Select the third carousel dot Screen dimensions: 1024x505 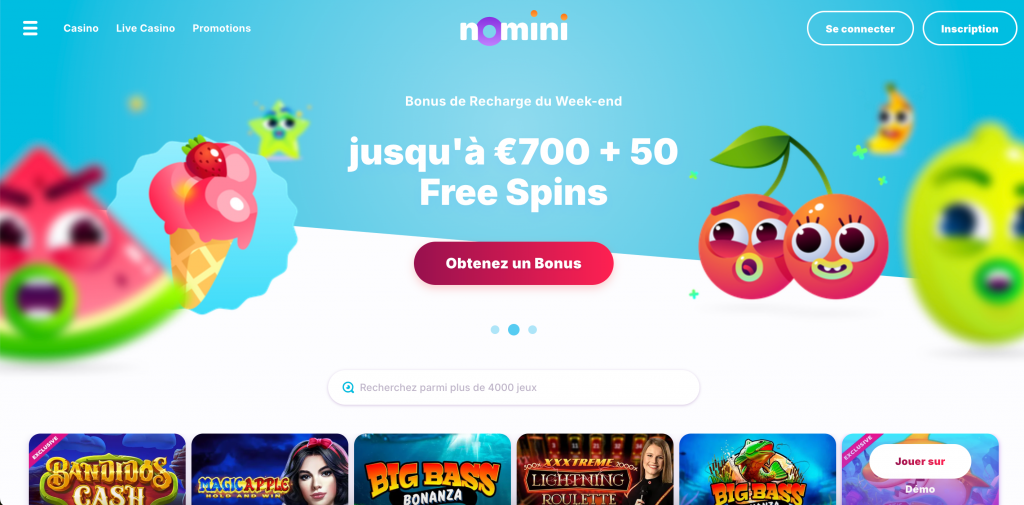pyautogui.click(x=533, y=330)
